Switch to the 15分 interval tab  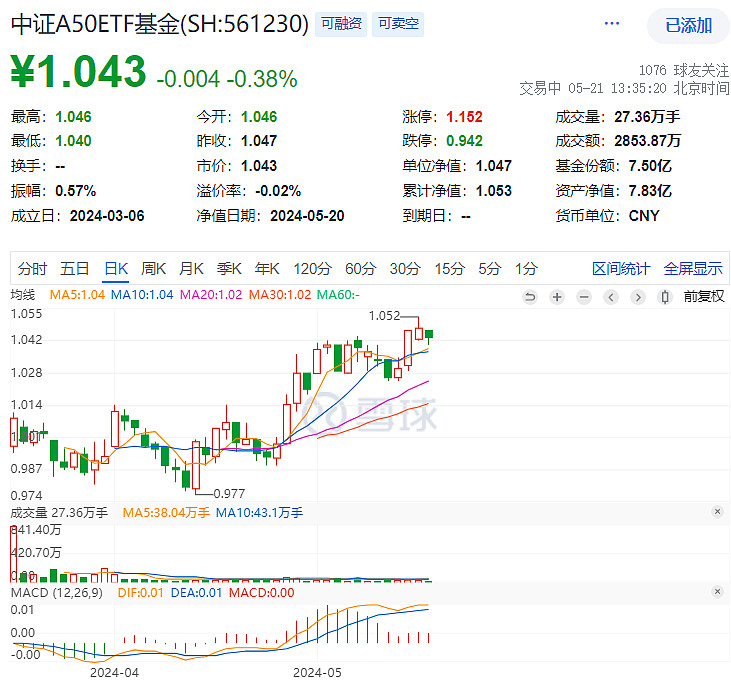[450, 269]
